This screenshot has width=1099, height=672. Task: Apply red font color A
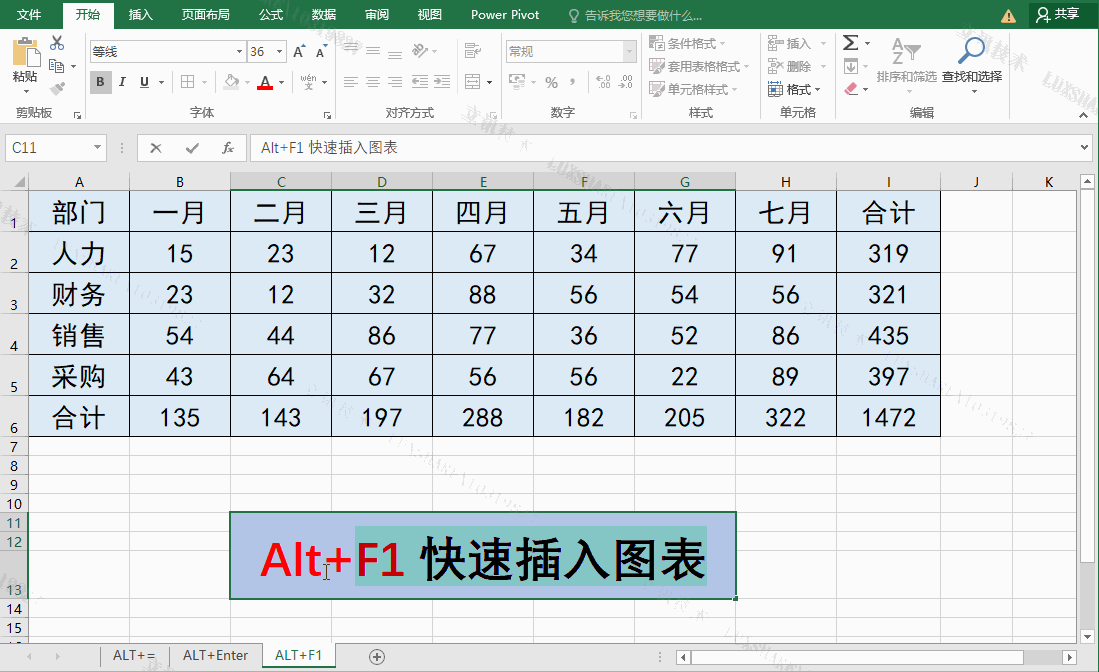(x=265, y=82)
